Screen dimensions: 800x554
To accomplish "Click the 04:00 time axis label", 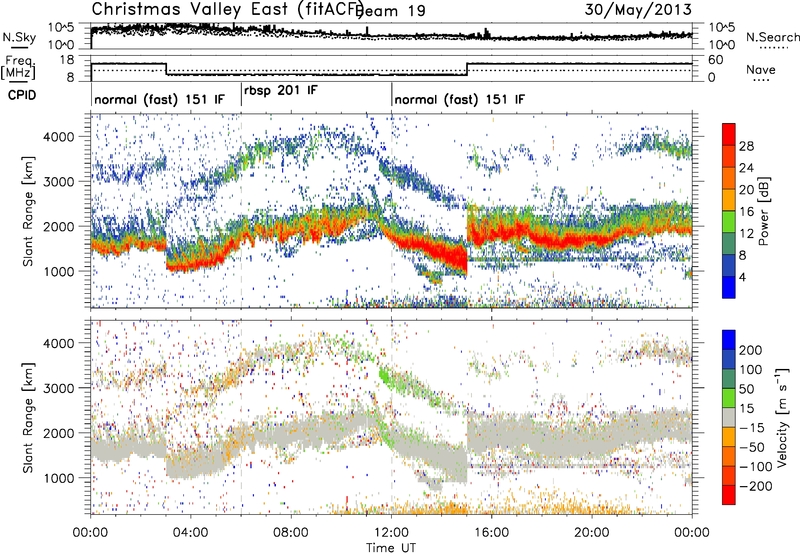I will point(191,533).
